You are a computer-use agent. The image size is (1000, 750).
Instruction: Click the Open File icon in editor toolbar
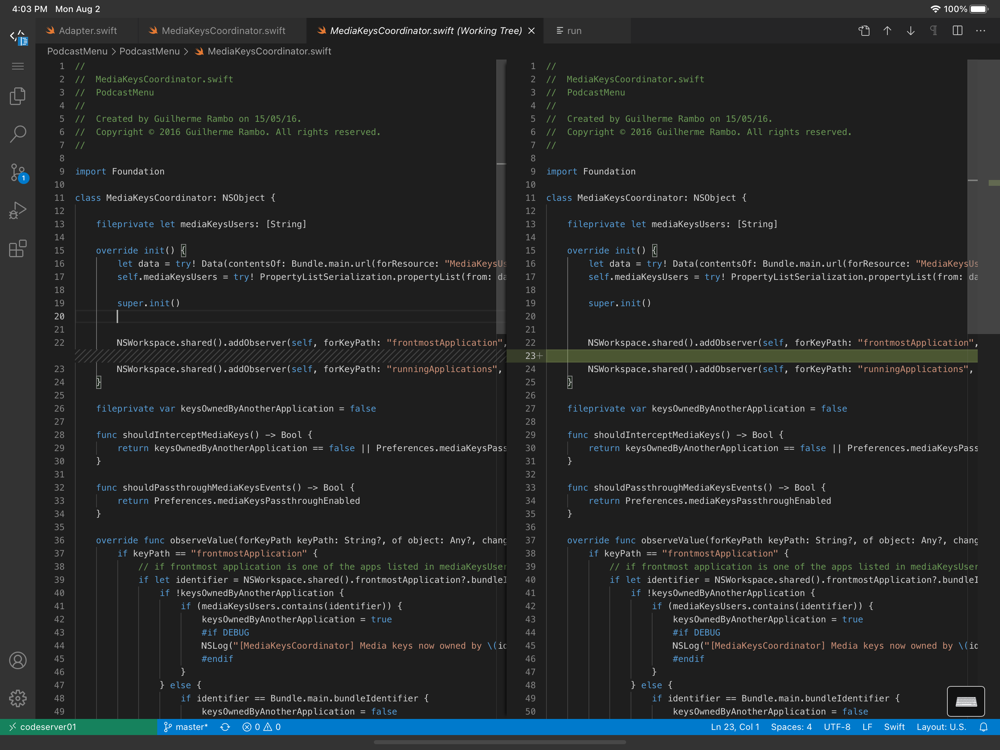[864, 31]
